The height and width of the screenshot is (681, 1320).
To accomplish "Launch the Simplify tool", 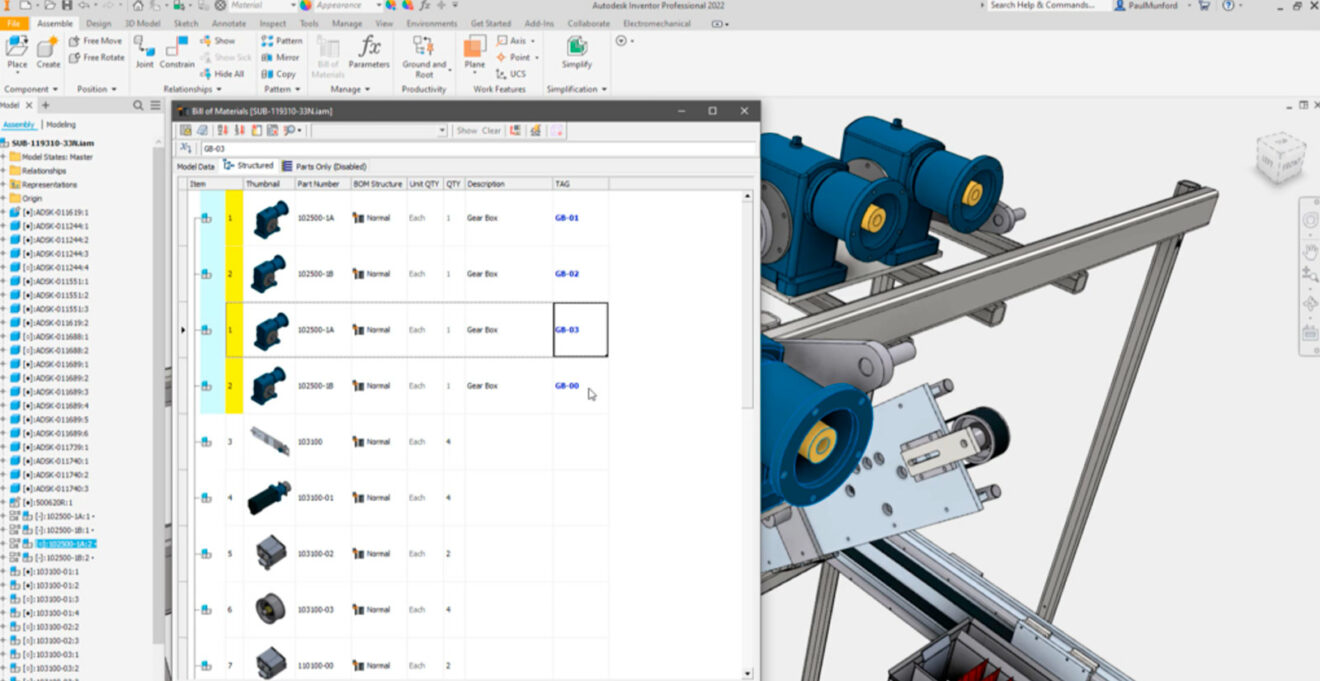I will (576, 52).
